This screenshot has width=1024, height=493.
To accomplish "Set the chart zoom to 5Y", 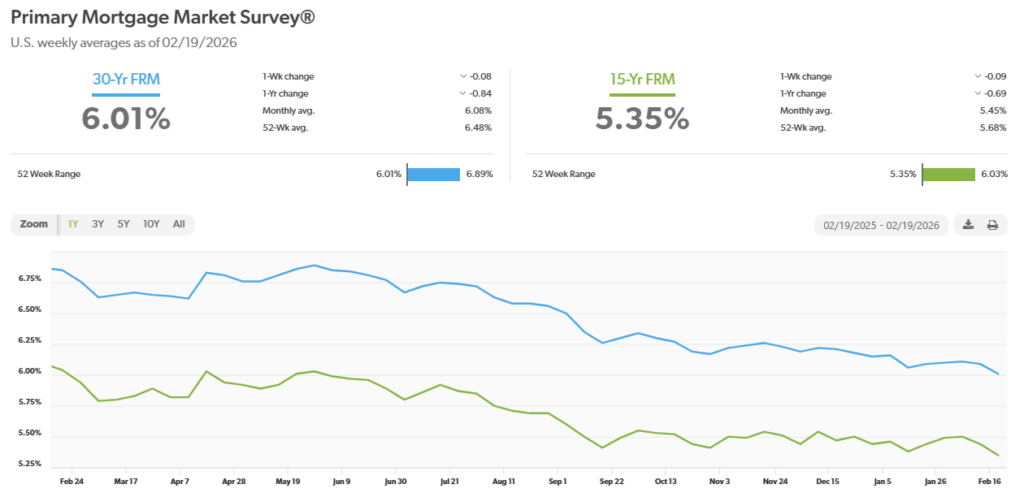I will [x=123, y=224].
